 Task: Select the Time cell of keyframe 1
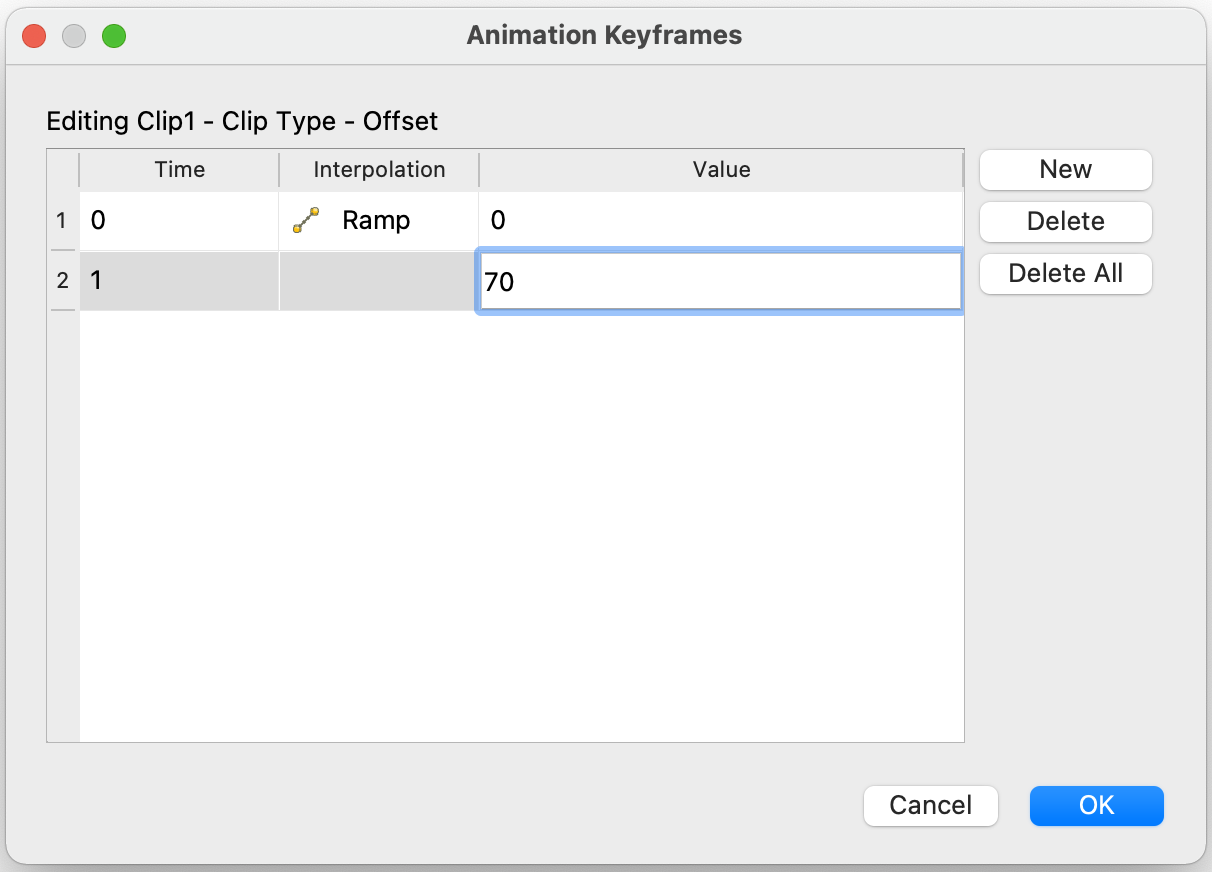(179, 221)
